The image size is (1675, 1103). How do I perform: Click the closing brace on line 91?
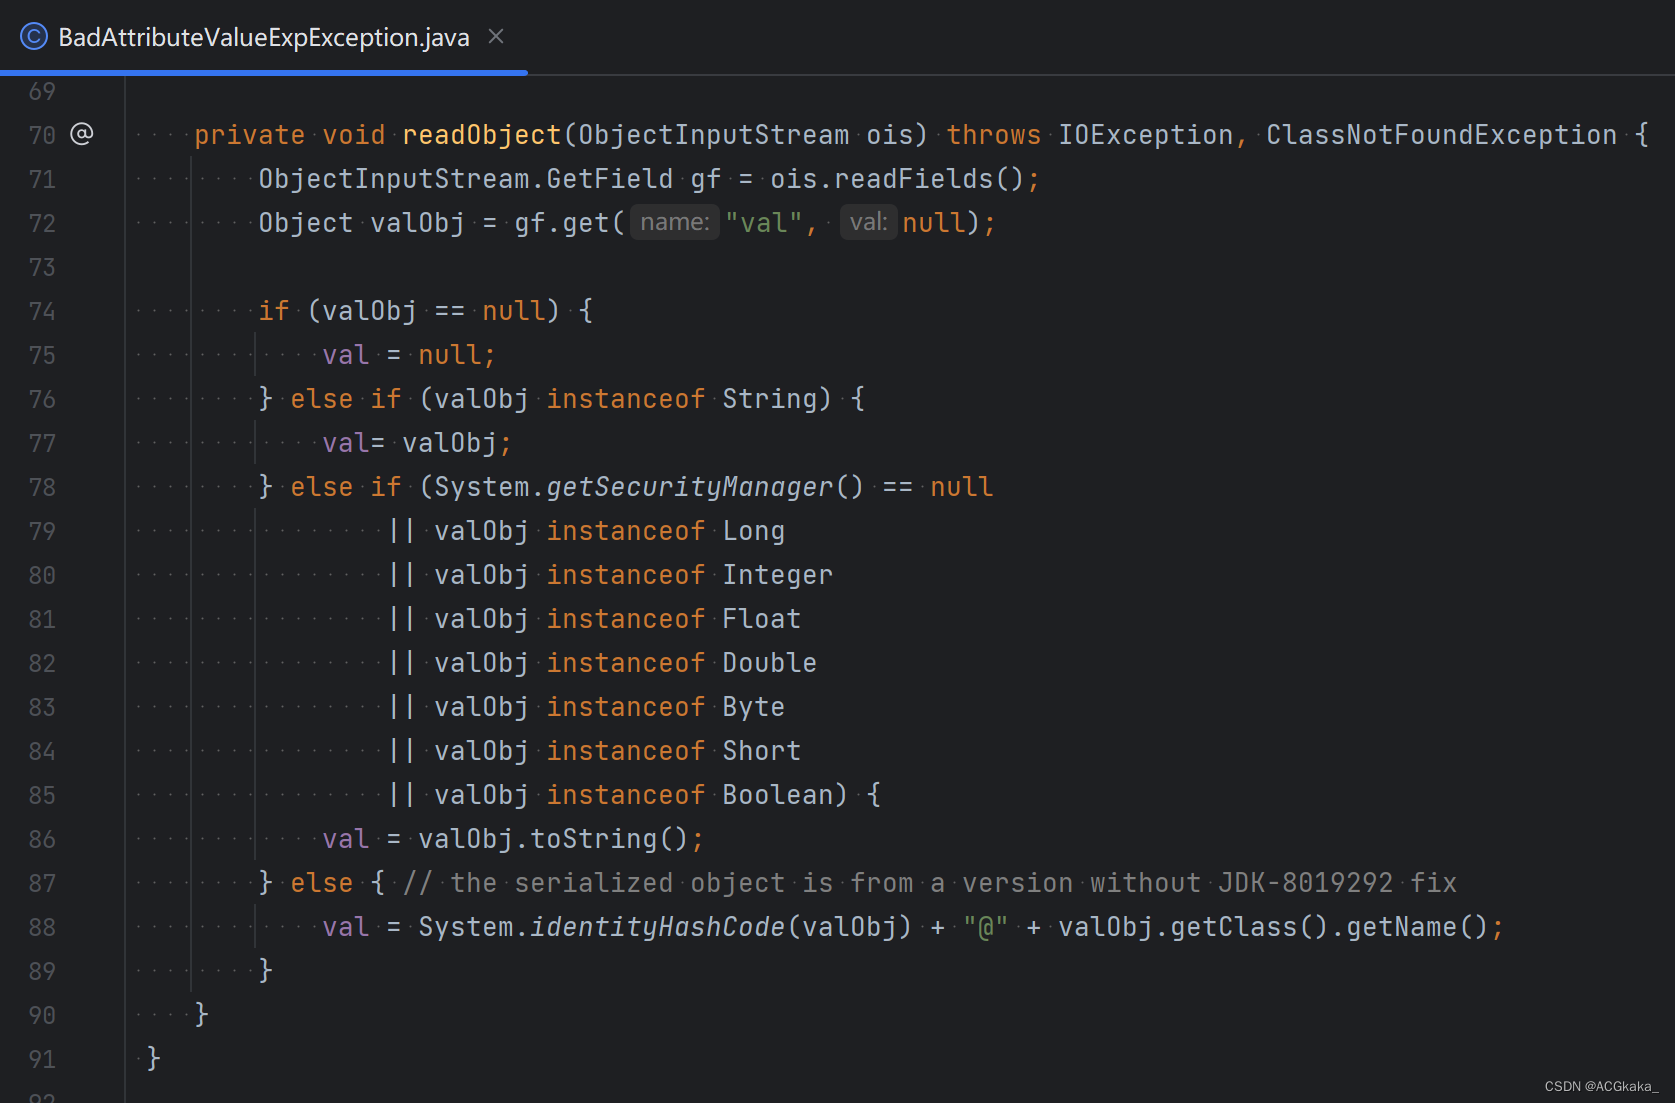click(153, 1058)
